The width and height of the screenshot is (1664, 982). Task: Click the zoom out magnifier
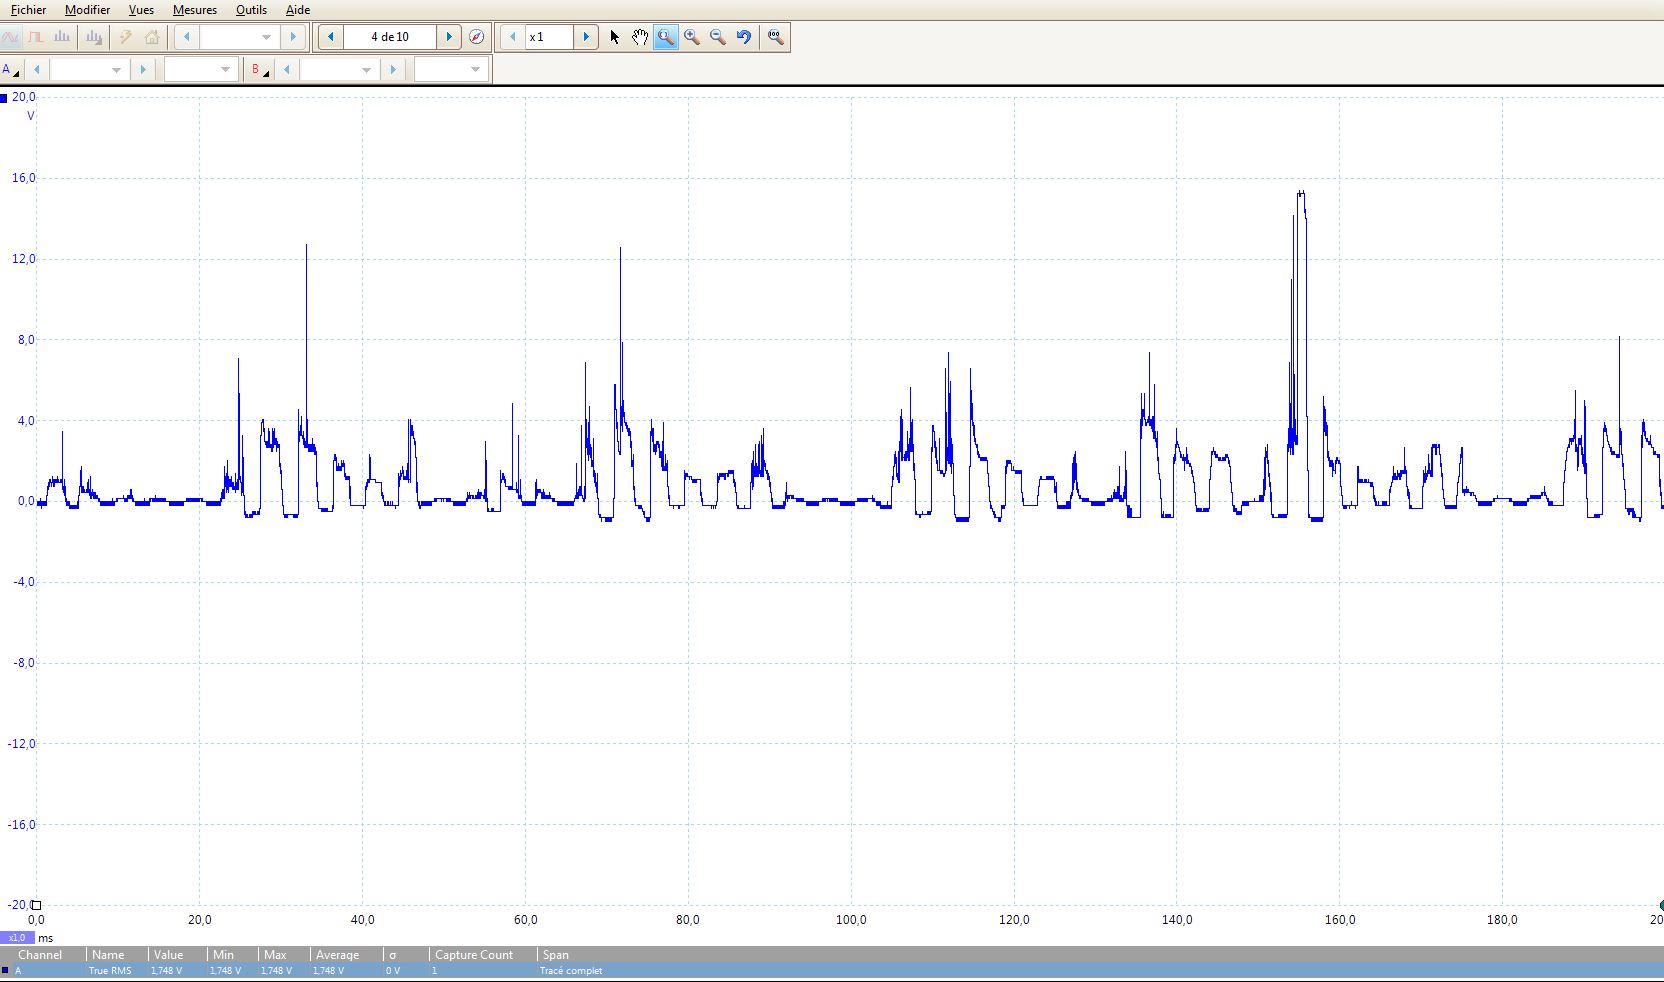click(x=718, y=37)
